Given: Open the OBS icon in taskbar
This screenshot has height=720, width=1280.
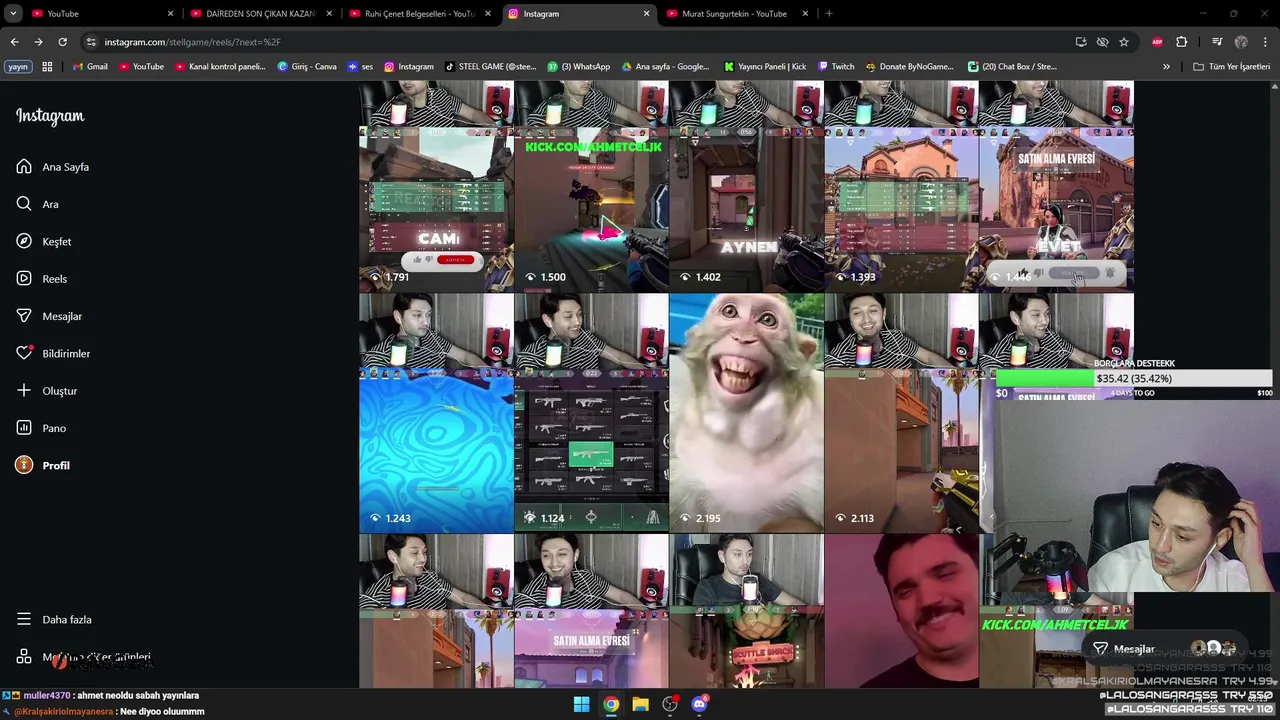Looking at the screenshot, I should click(x=670, y=704).
